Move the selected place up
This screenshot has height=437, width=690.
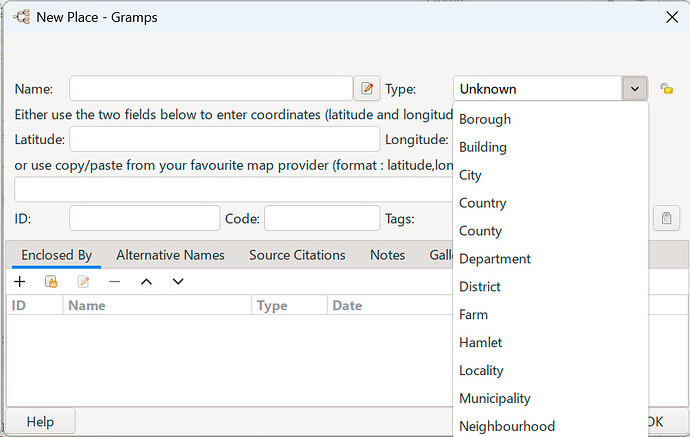pos(146,282)
